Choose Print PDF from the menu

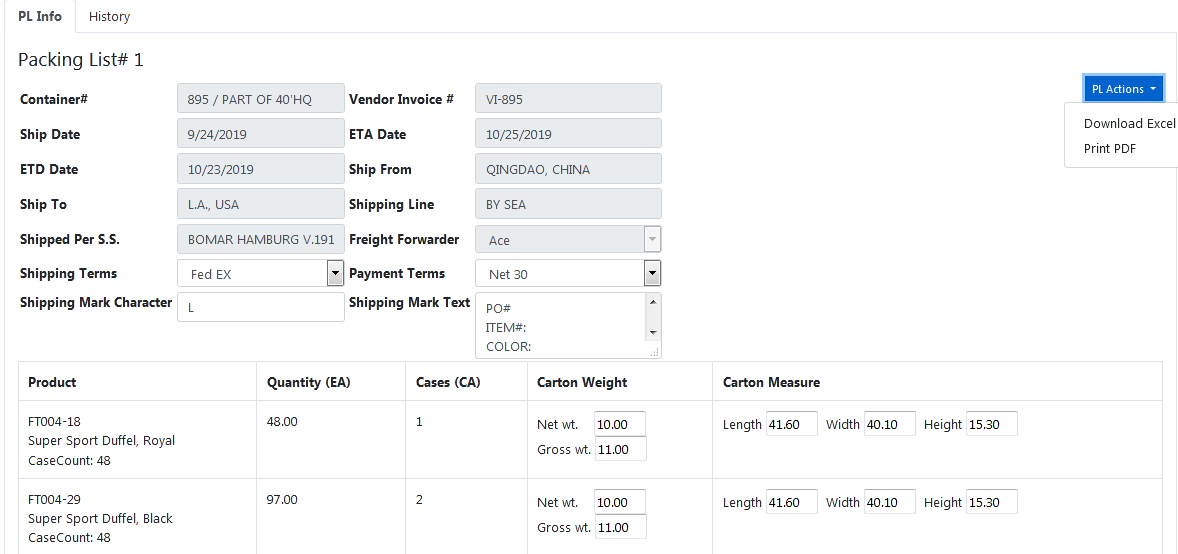point(1110,149)
